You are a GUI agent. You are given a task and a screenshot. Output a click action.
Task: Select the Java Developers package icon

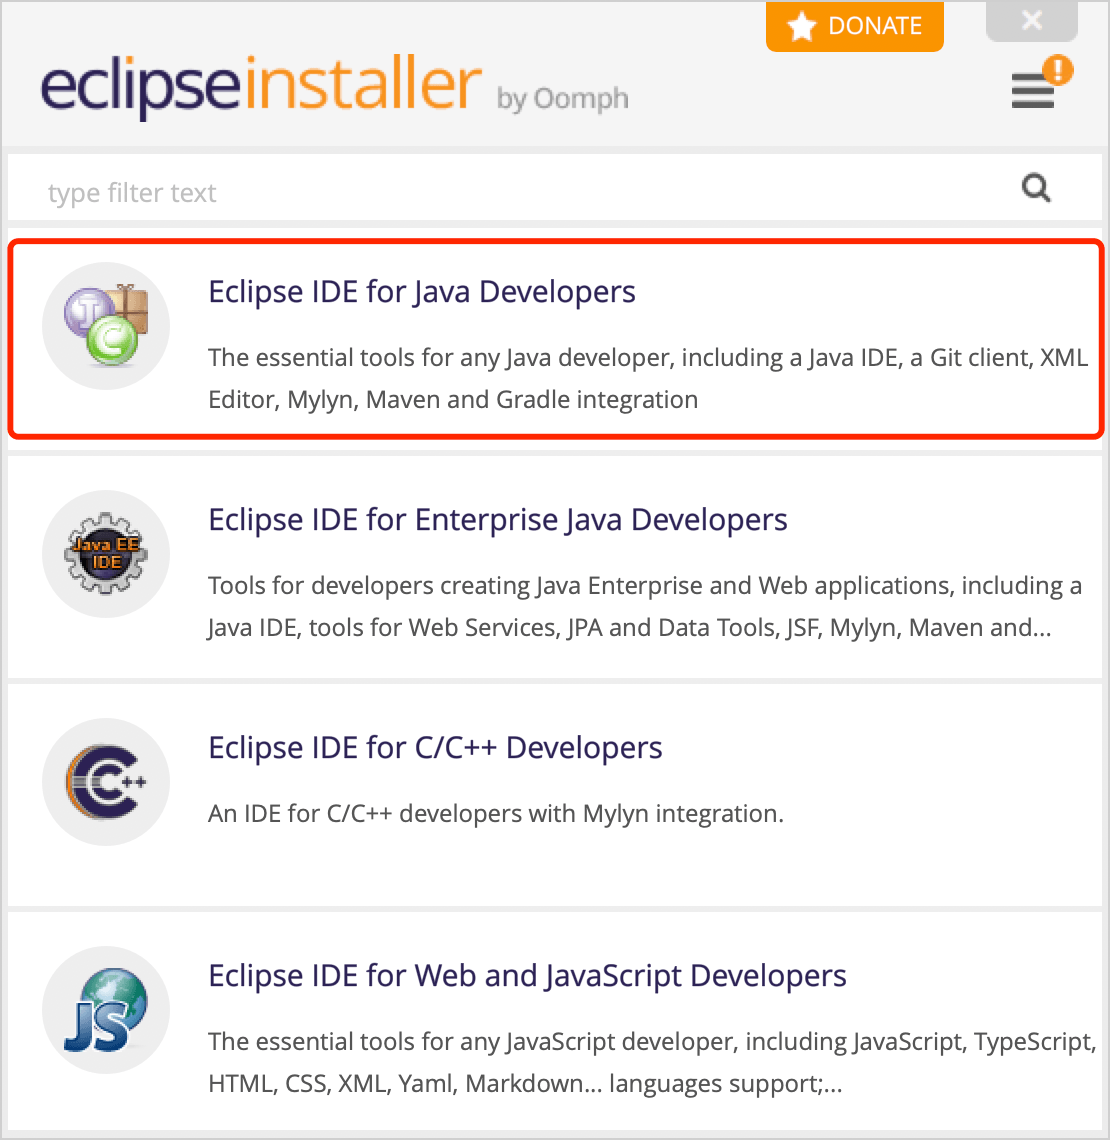tap(106, 326)
